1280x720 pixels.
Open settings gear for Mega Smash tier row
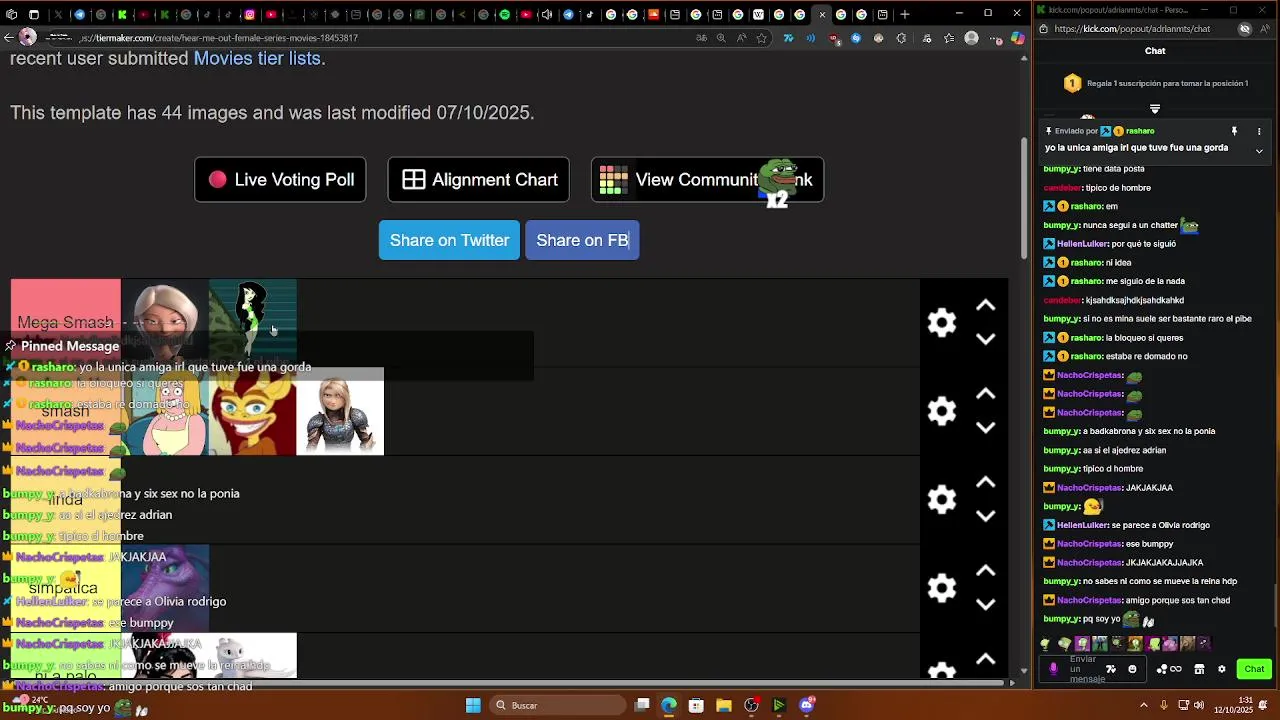pyautogui.click(x=942, y=322)
